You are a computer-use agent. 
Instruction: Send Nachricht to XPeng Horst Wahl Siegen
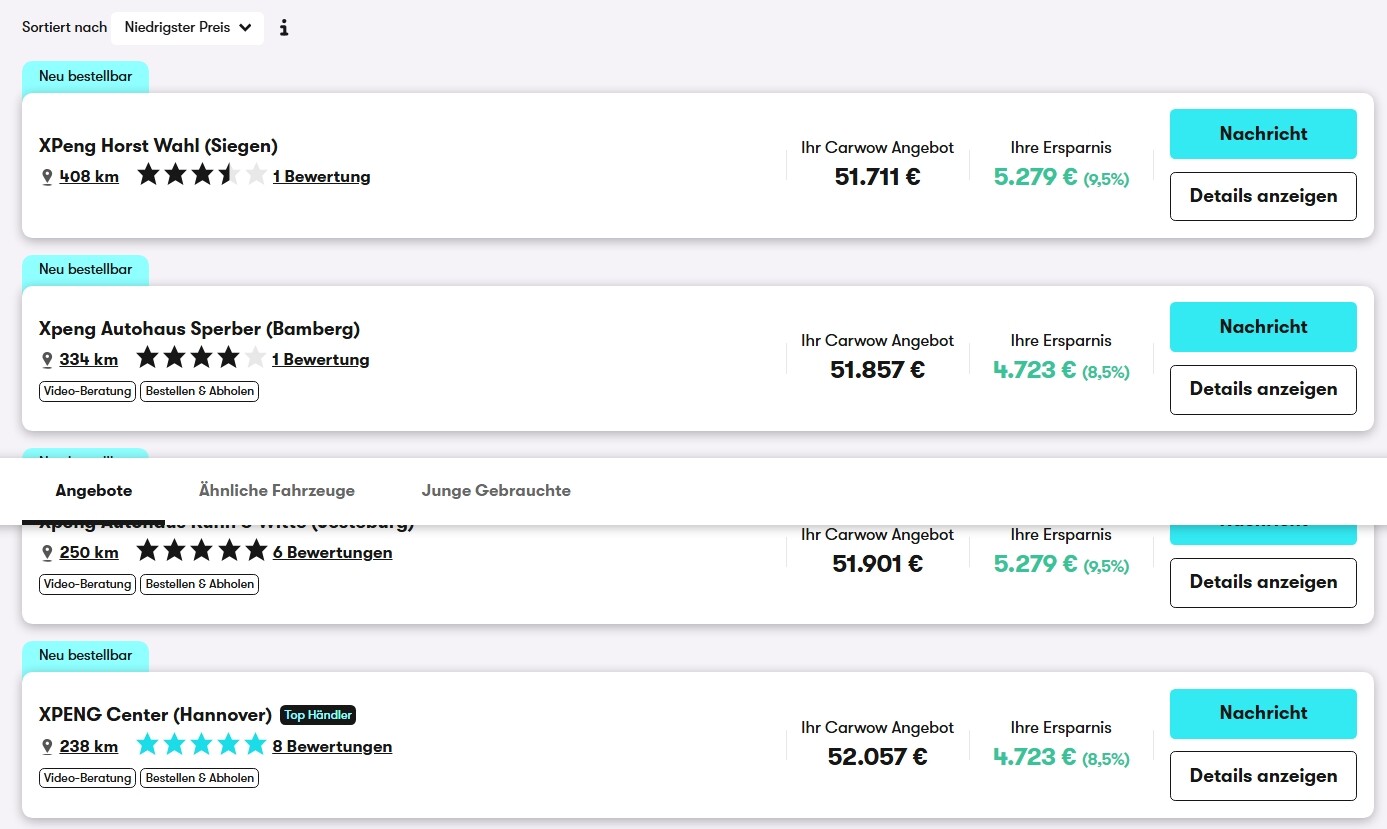(1263, 134)
